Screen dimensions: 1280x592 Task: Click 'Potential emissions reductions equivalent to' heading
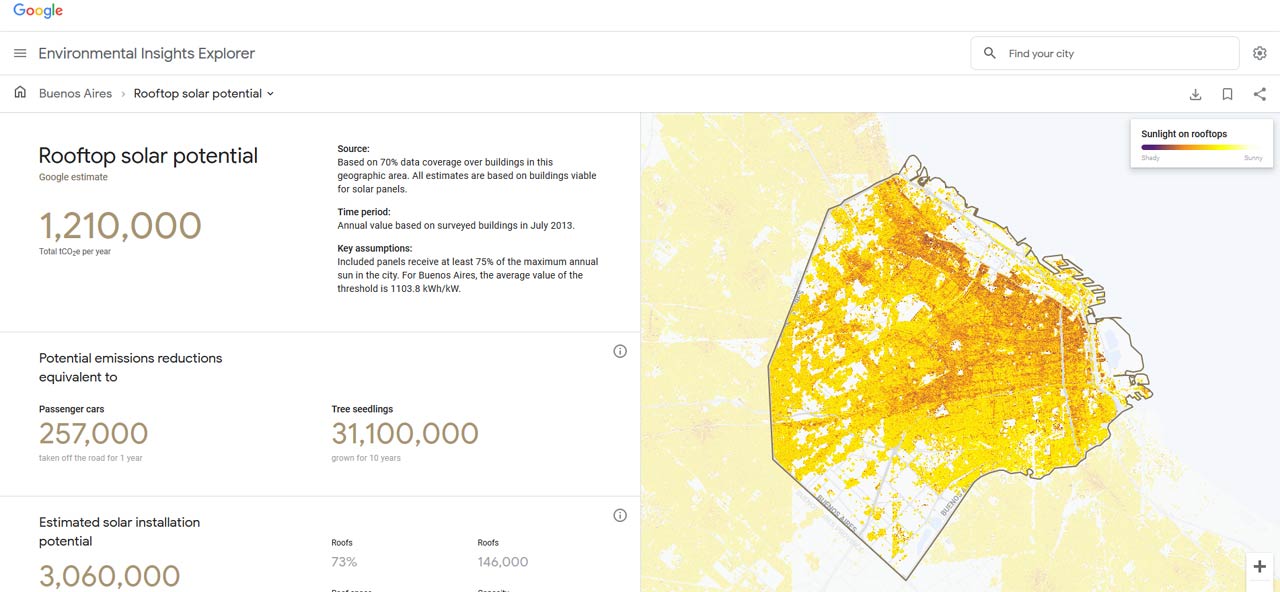click(x=131, y=367)
